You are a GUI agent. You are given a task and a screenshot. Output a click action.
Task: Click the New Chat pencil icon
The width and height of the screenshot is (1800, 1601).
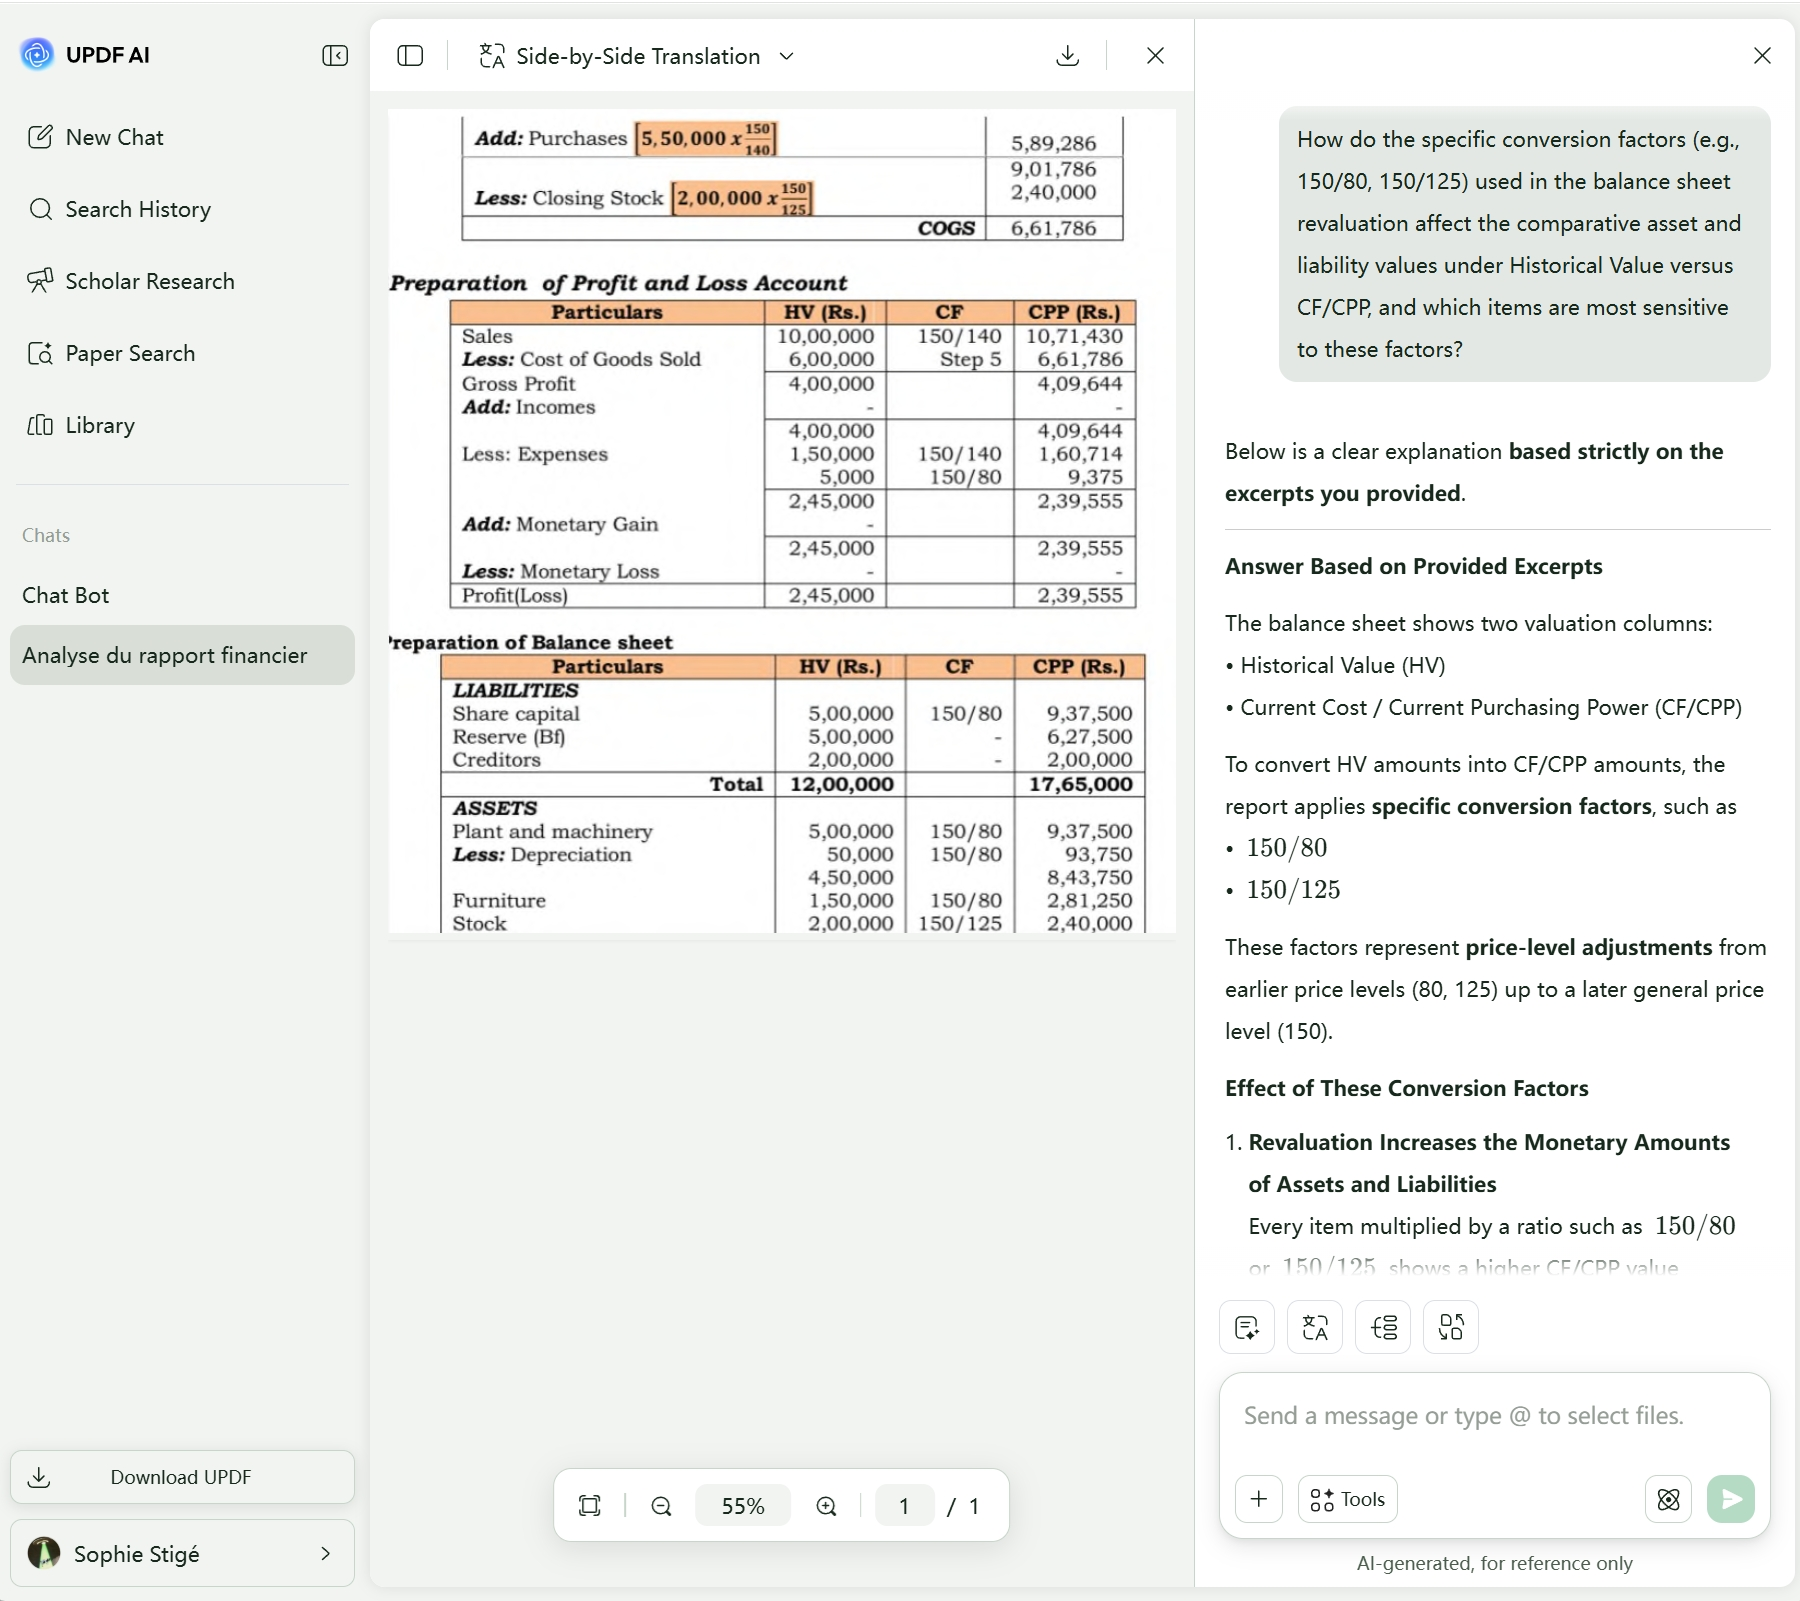(40, 137)
